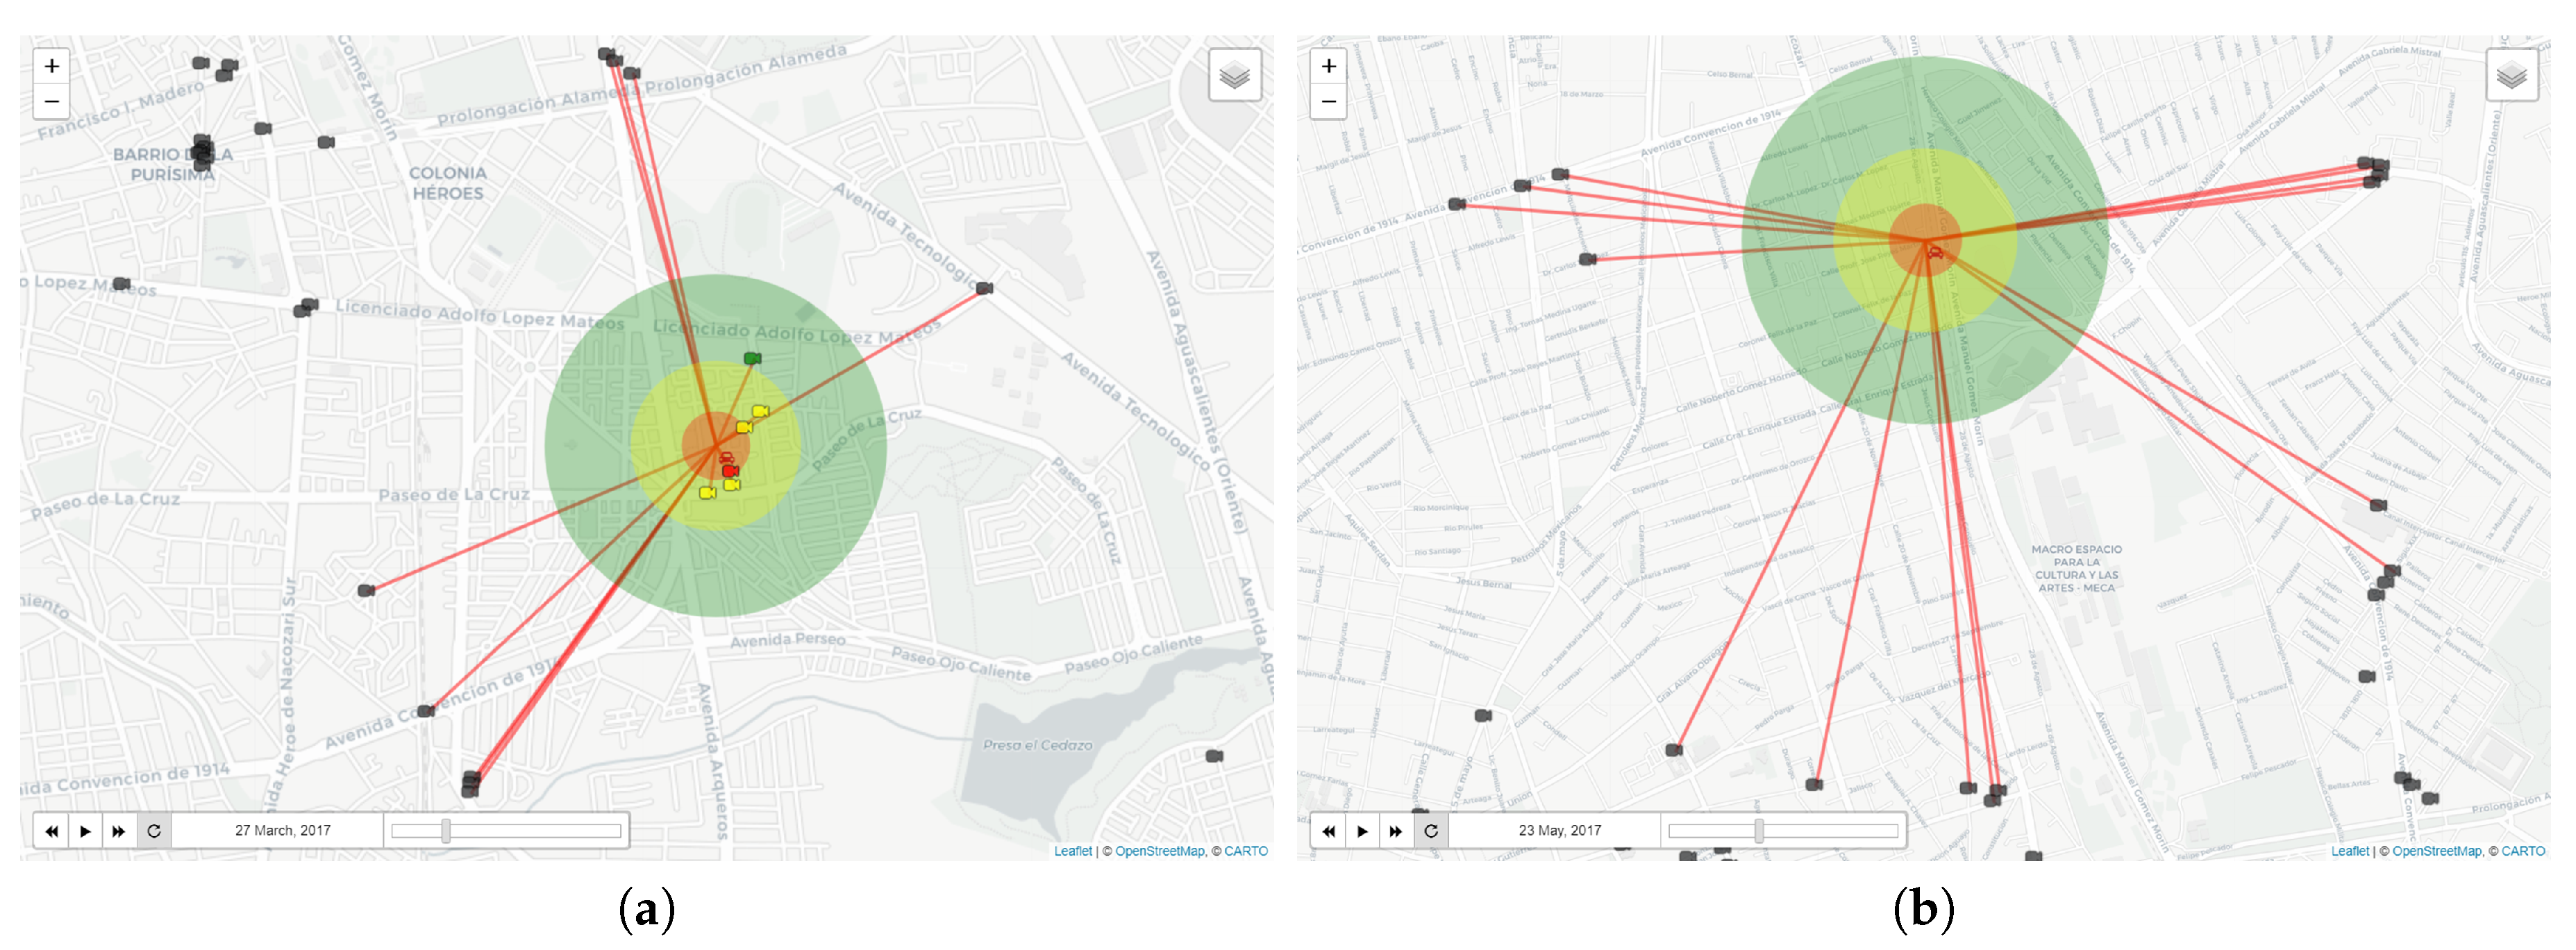The image size is (2576, 950).
Task: Click the green camera marker on left map
Action: [752, 358]
